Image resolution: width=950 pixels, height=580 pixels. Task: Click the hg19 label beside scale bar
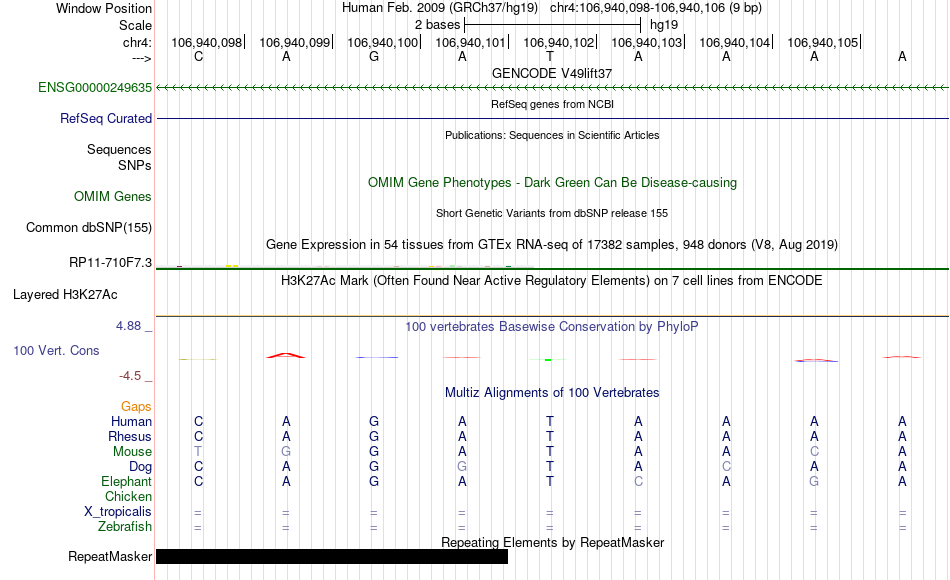point(664,25)
